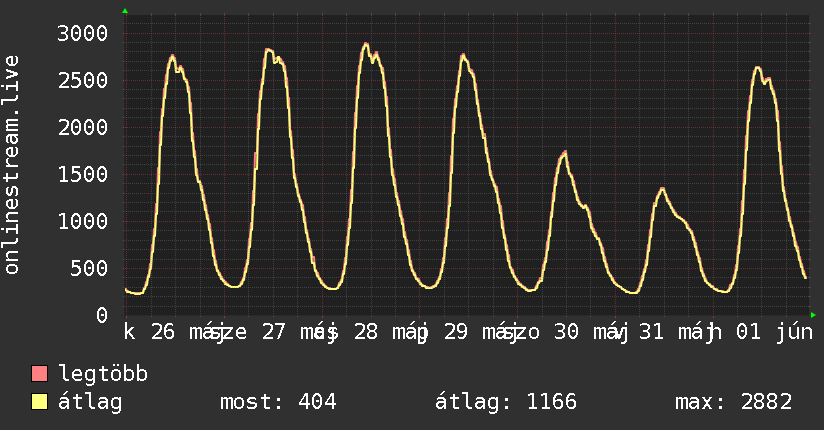Click the yellow átlag legend swatch
Screen dimensions: 824x430
pyautogui.click(x=39, y=401)
